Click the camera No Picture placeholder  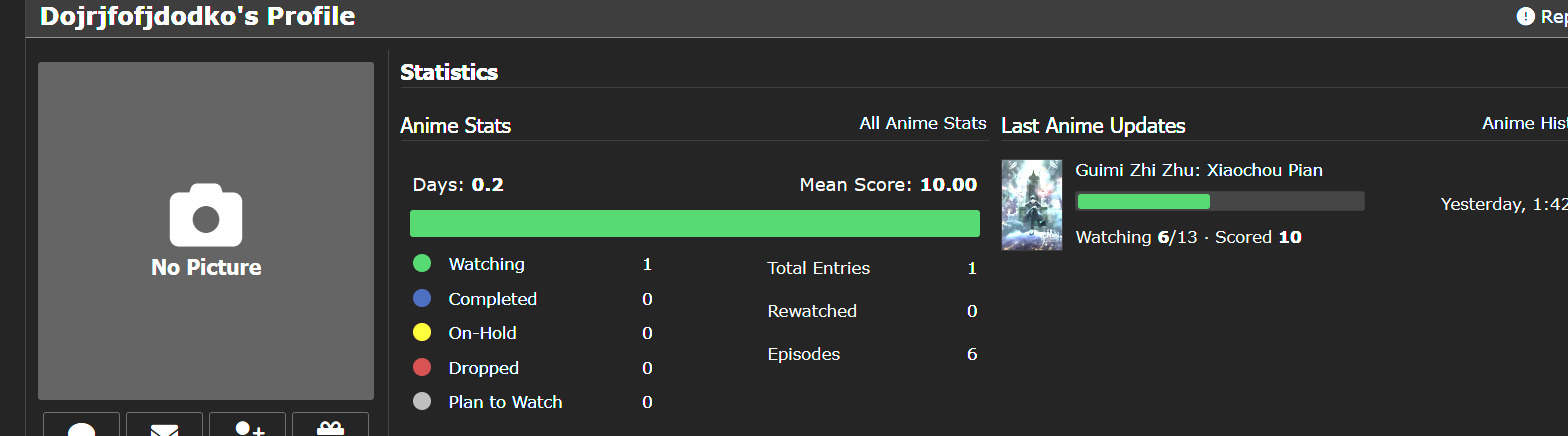click(x=206, y=230)
